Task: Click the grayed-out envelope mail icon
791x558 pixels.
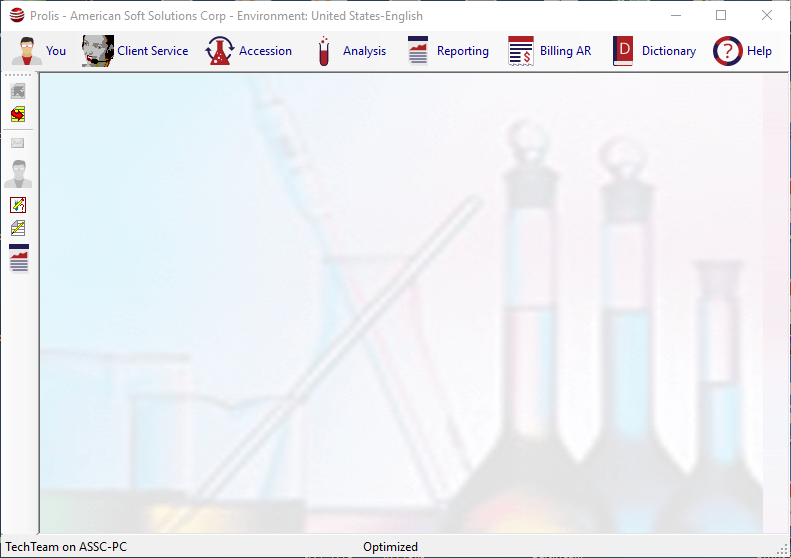Action: (x=18, y=143)
